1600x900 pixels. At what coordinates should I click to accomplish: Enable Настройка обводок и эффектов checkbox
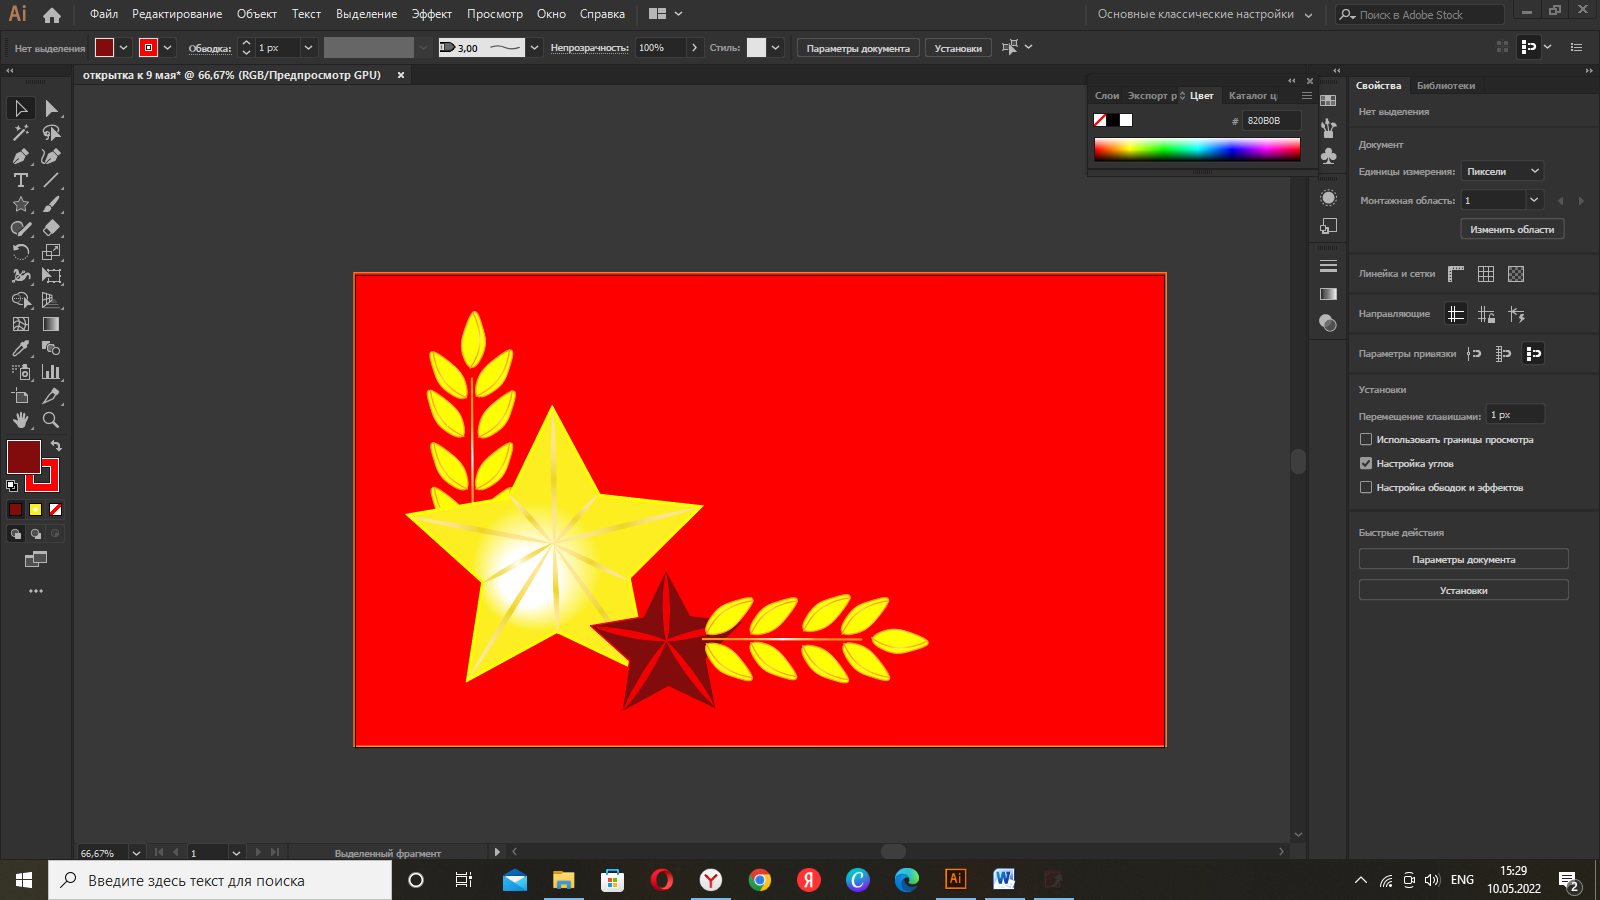pos(1366,487)
